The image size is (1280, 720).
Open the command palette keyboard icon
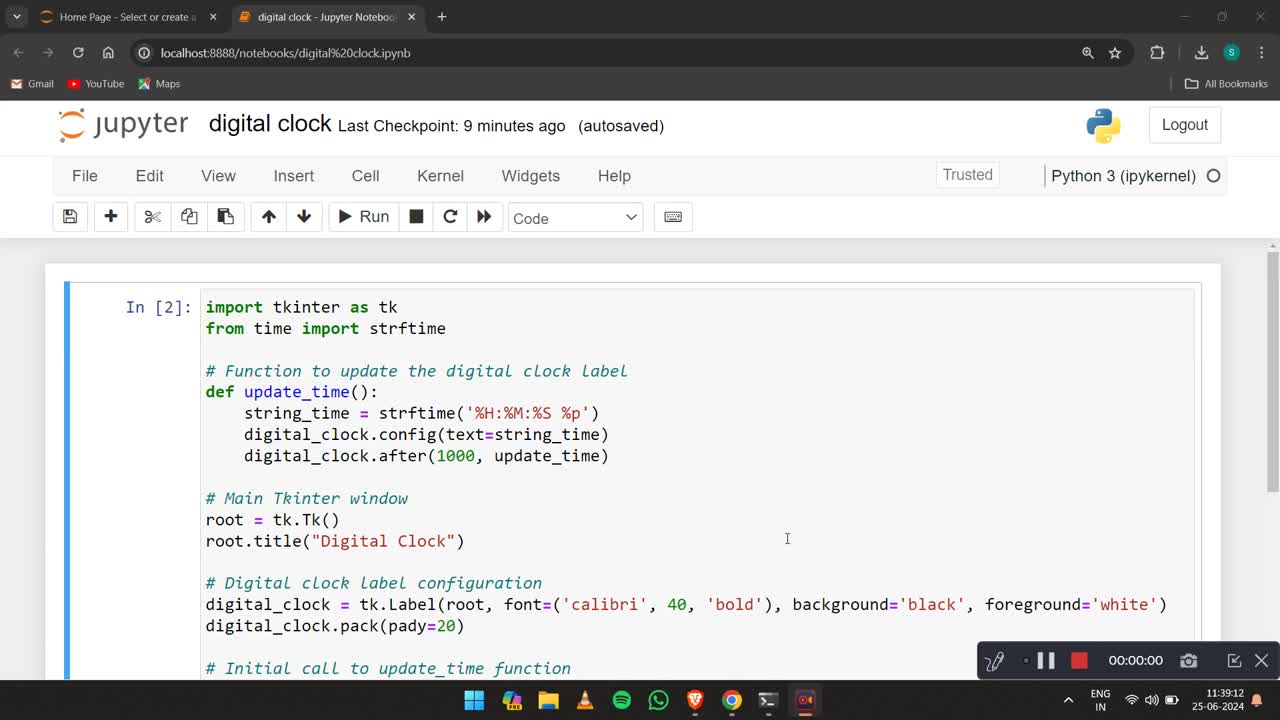pos(673,217)
